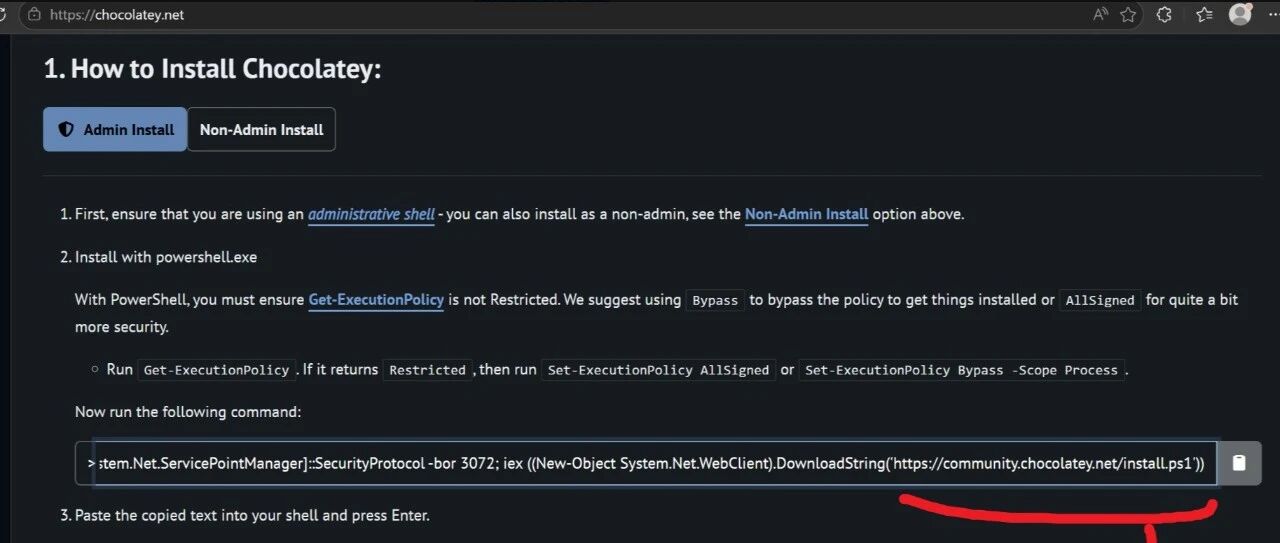
Task: Click the How to Install Chocolatey heading
Action: (x=212, y=69)
